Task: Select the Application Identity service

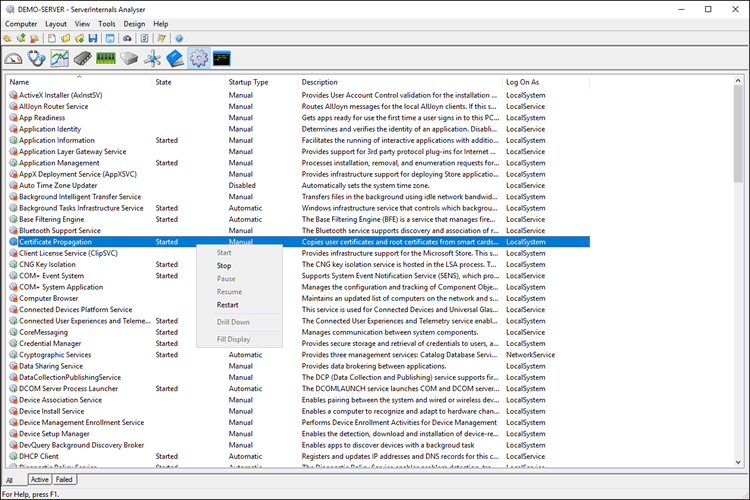Action: [x=299, y=129]
